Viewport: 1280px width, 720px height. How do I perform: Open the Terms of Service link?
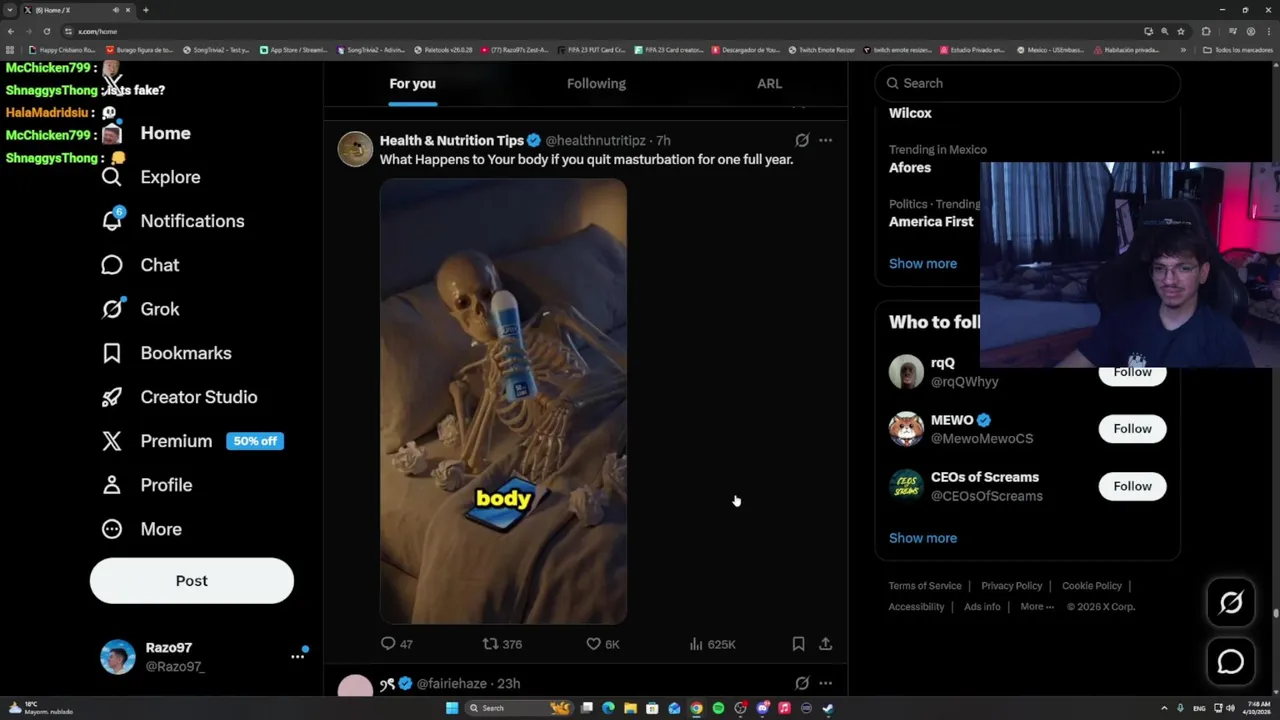[925, 586]
